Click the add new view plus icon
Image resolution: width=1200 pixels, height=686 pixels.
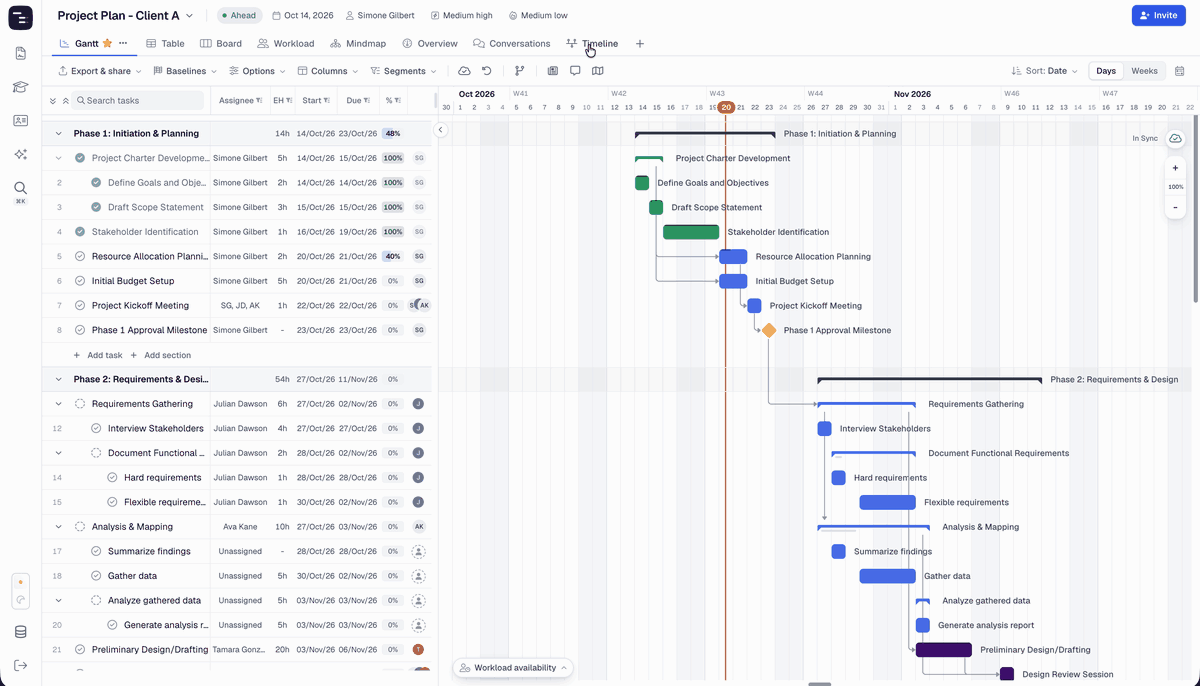(x=640, y=44)
